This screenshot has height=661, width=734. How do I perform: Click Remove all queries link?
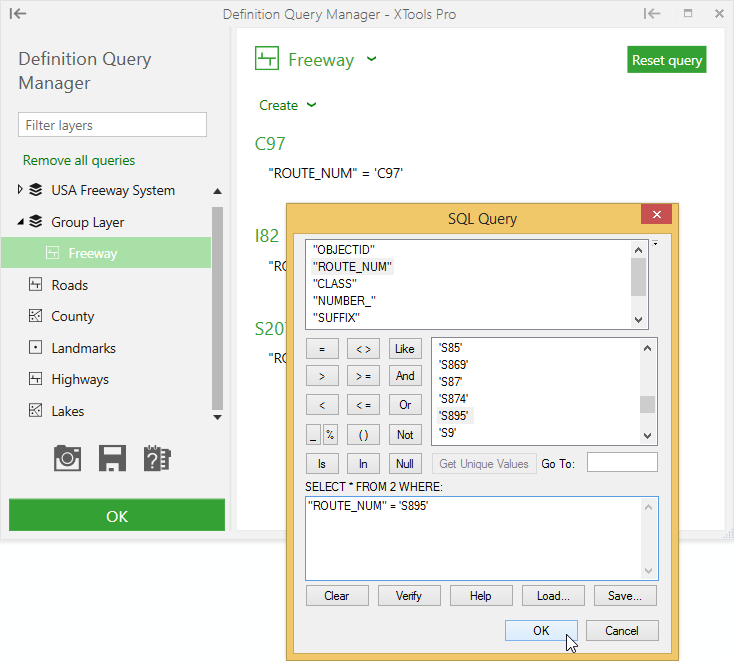tap(79, 160)
